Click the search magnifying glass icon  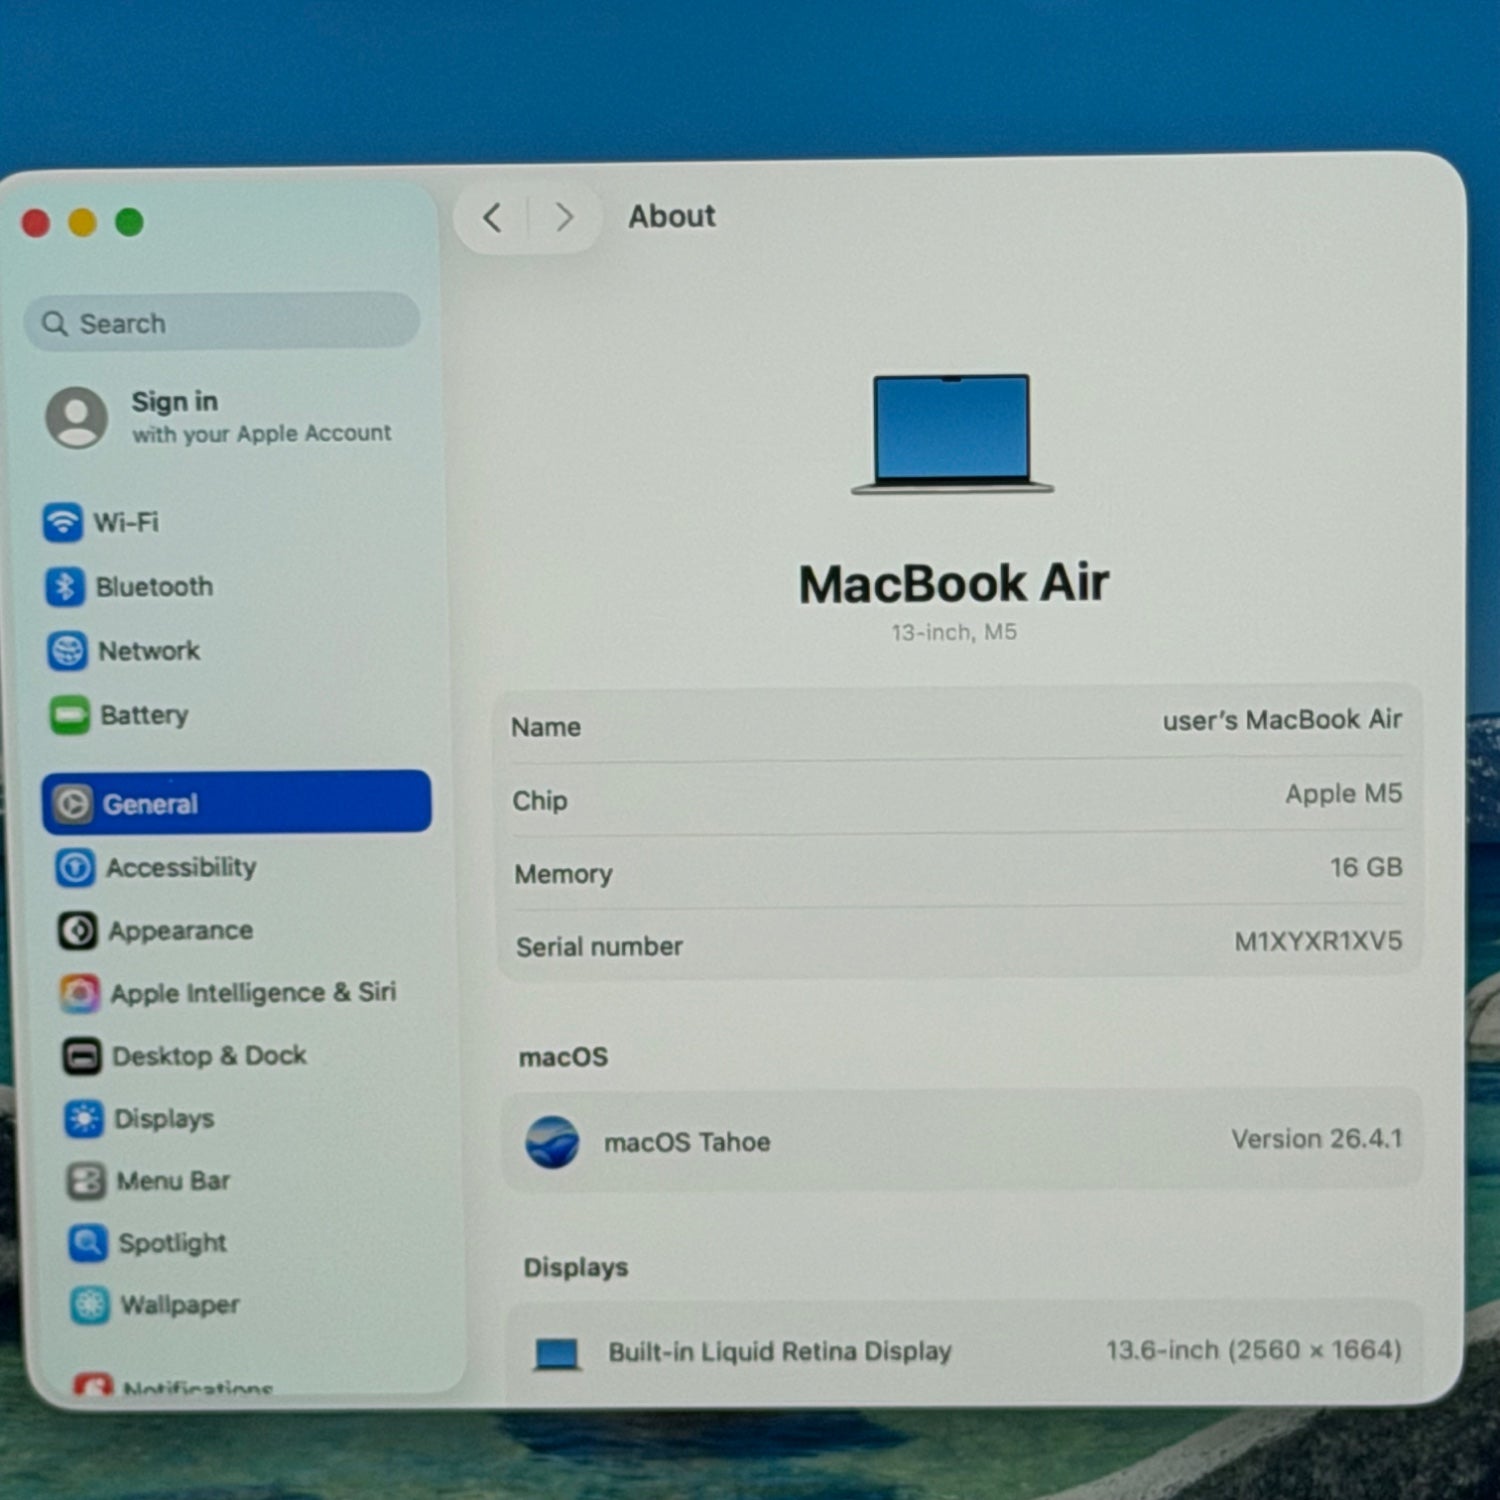(x=55, y=323)
